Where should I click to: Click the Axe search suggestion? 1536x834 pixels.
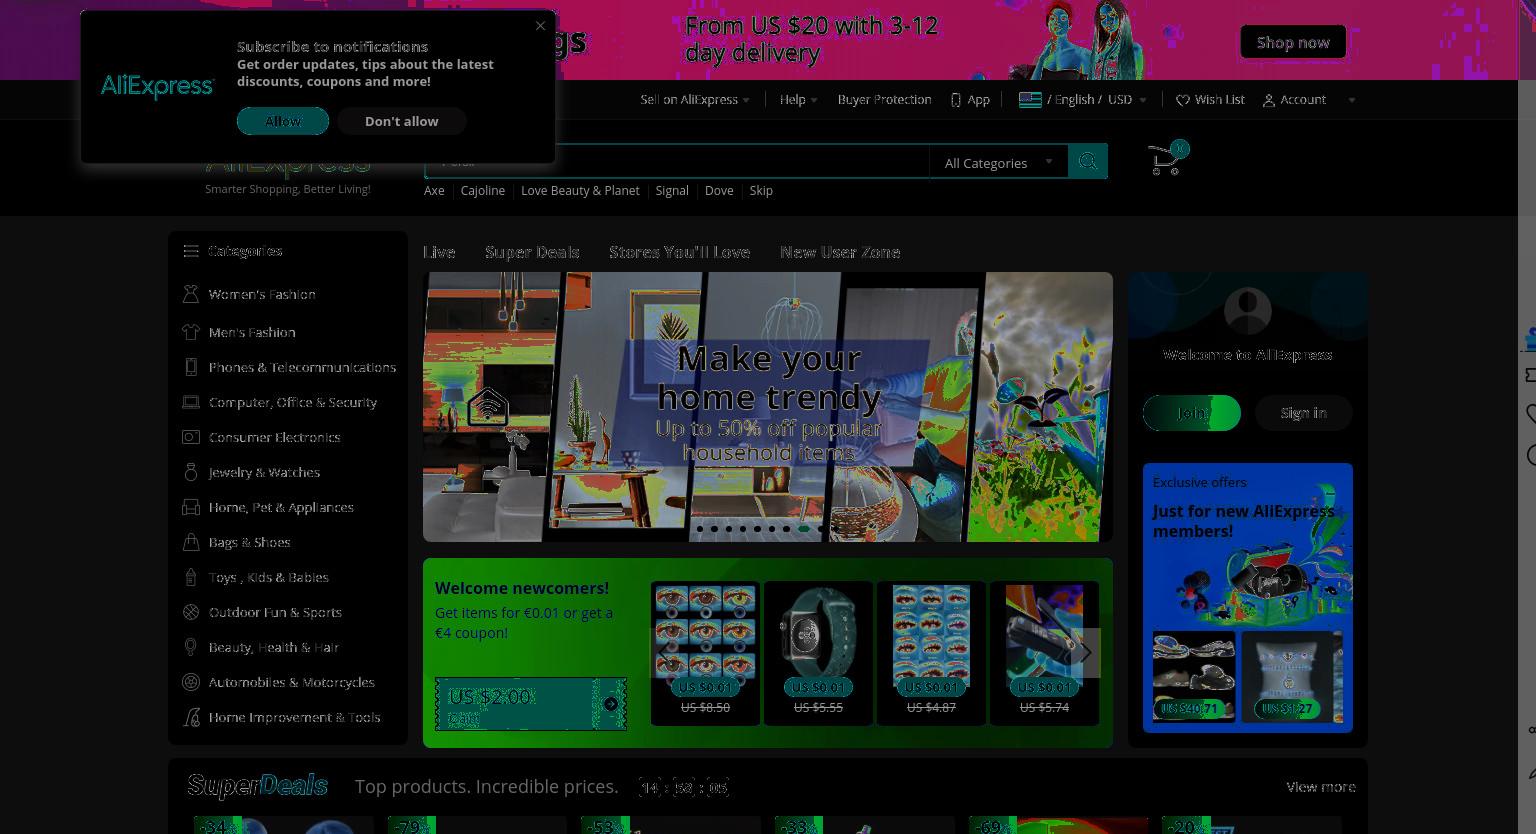(x=434, y=190)
